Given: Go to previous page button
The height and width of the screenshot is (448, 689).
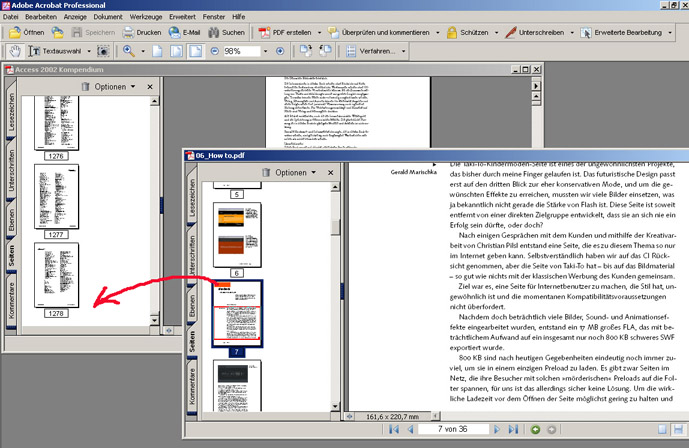Looking at the screenshot, I should coord(410,429).
